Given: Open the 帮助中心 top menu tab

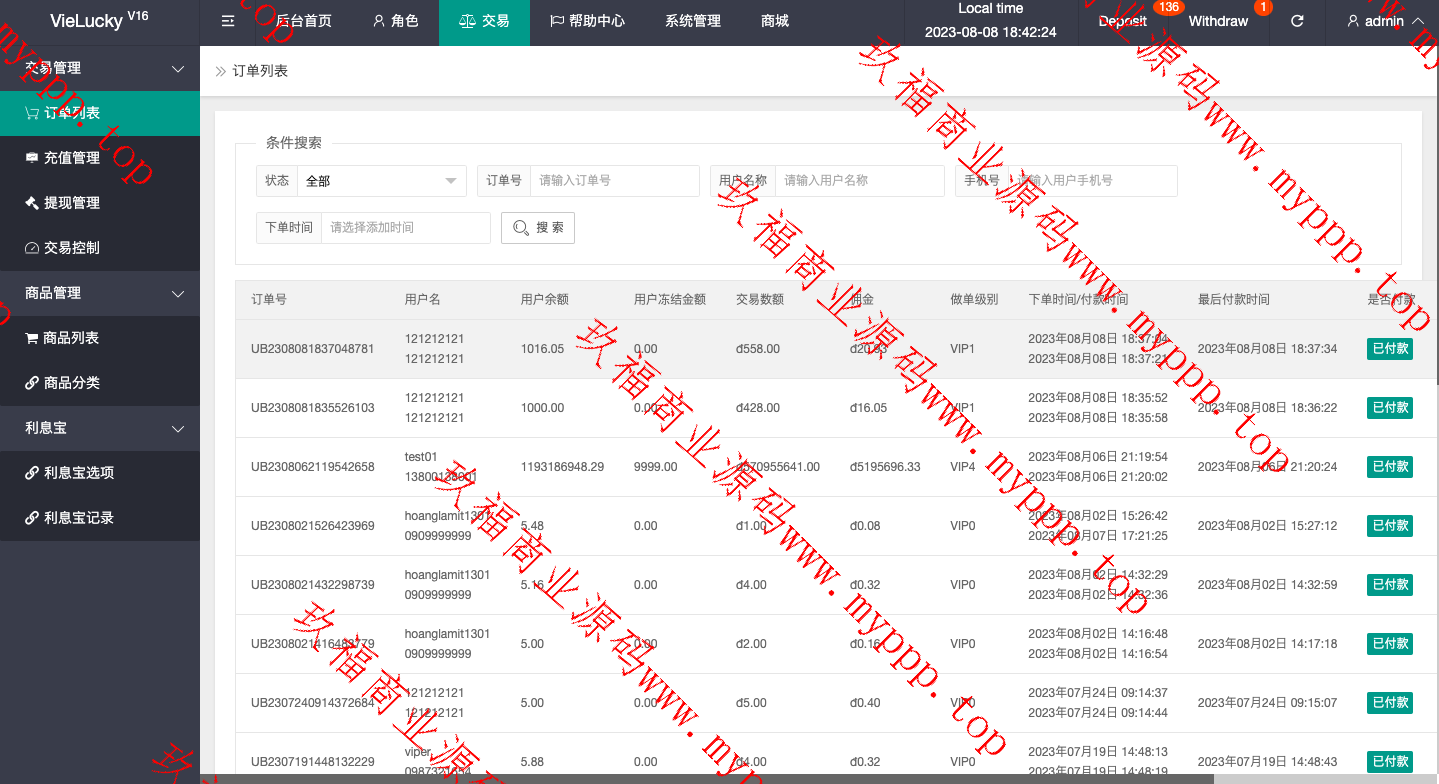Looking at the screenshot, I should [588, 21].
